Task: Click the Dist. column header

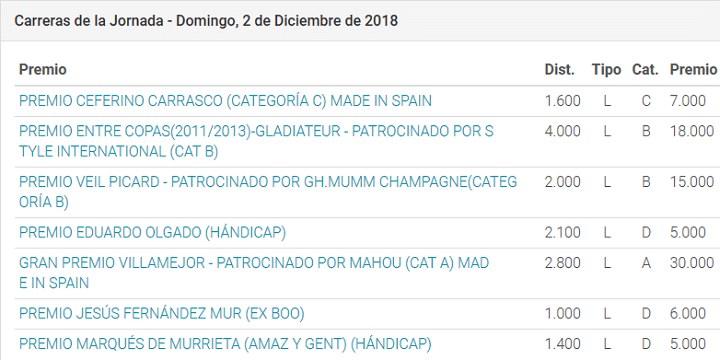Action: point(559,69)
